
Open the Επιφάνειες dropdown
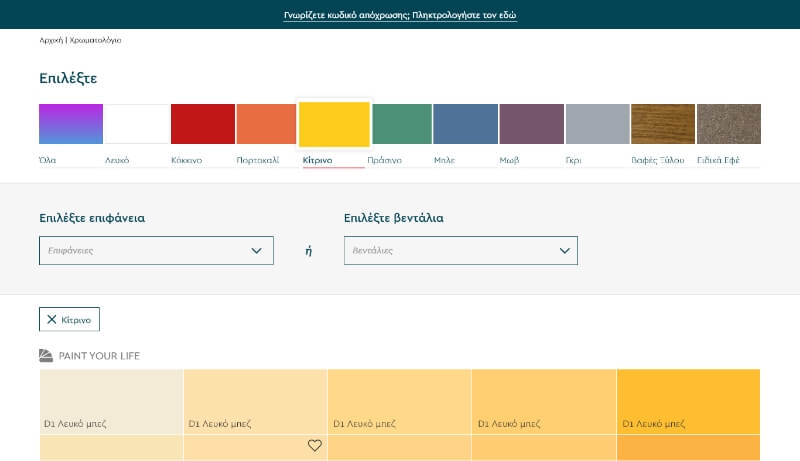coord(155,251)
